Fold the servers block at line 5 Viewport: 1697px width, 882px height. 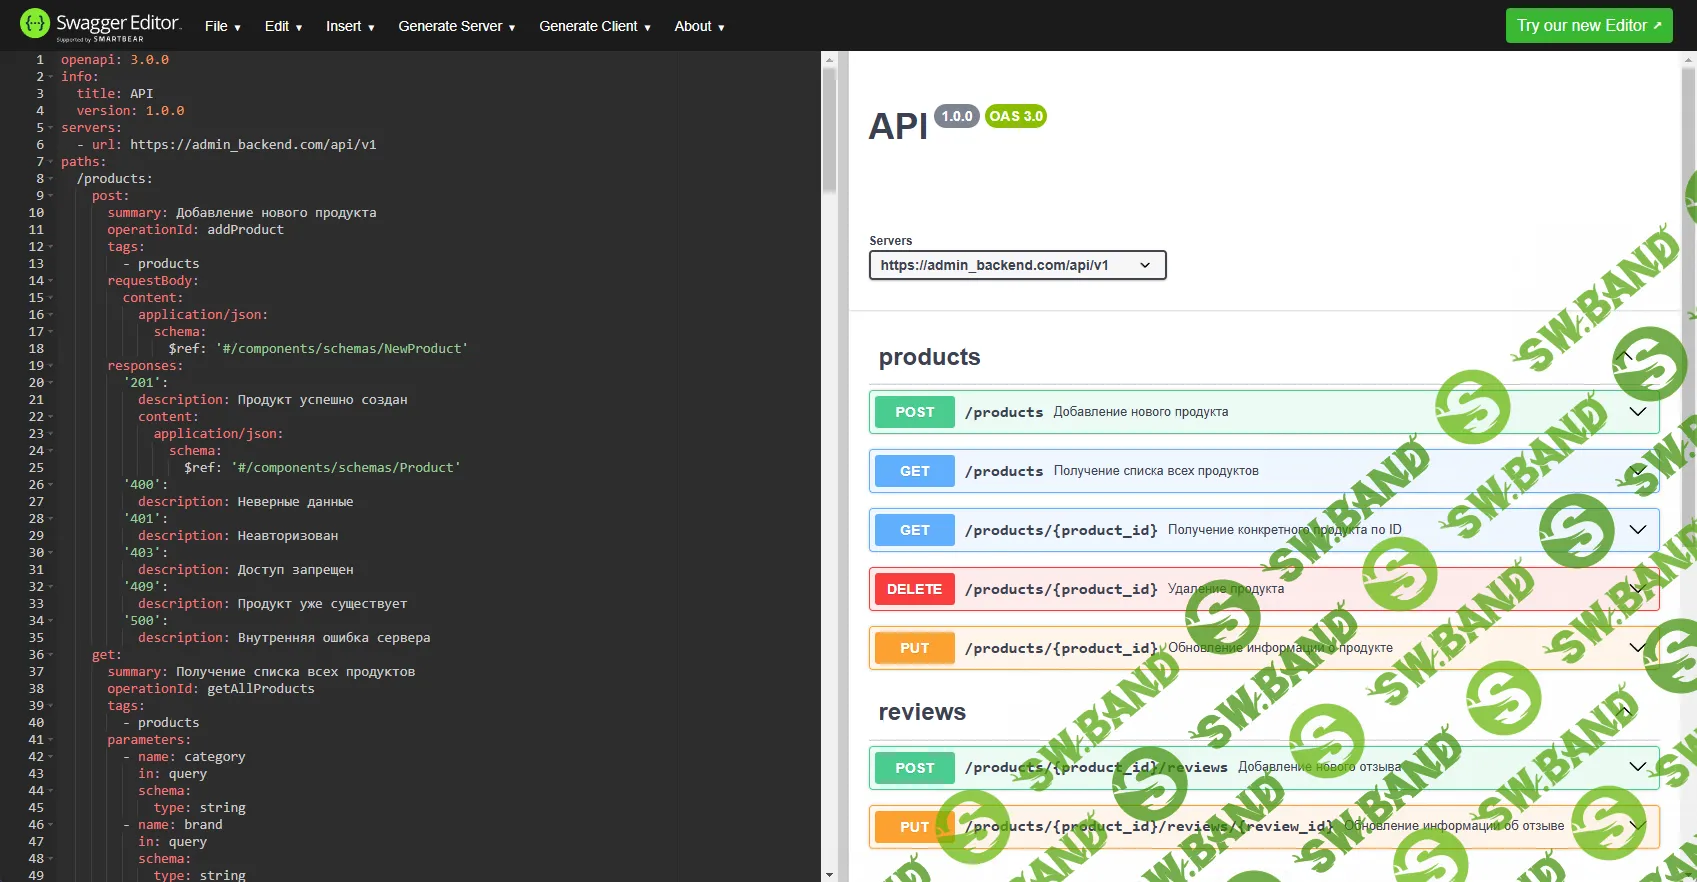(50, 128)
